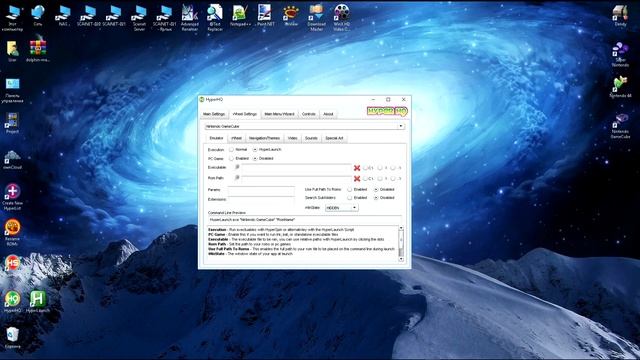The height and width of the screenshot is (360, 640).
Task: Click the help text scrollbar up arrow
Action: pyautogui.click(x=401, y=228)
